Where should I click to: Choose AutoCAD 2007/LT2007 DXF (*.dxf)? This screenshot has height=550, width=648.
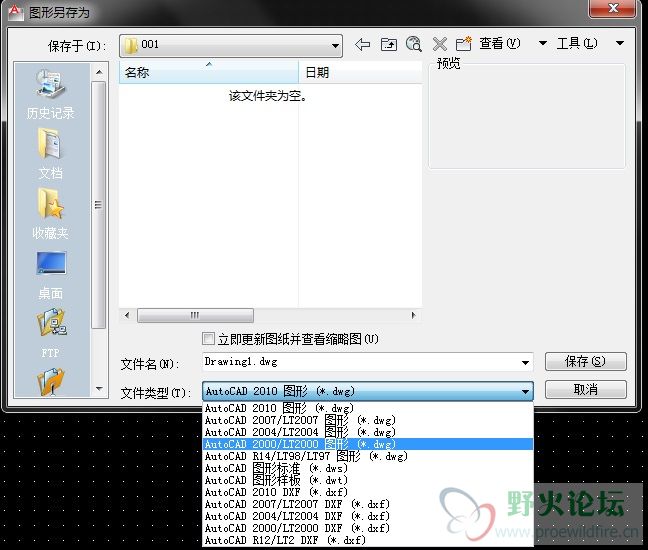coord(368,504)
